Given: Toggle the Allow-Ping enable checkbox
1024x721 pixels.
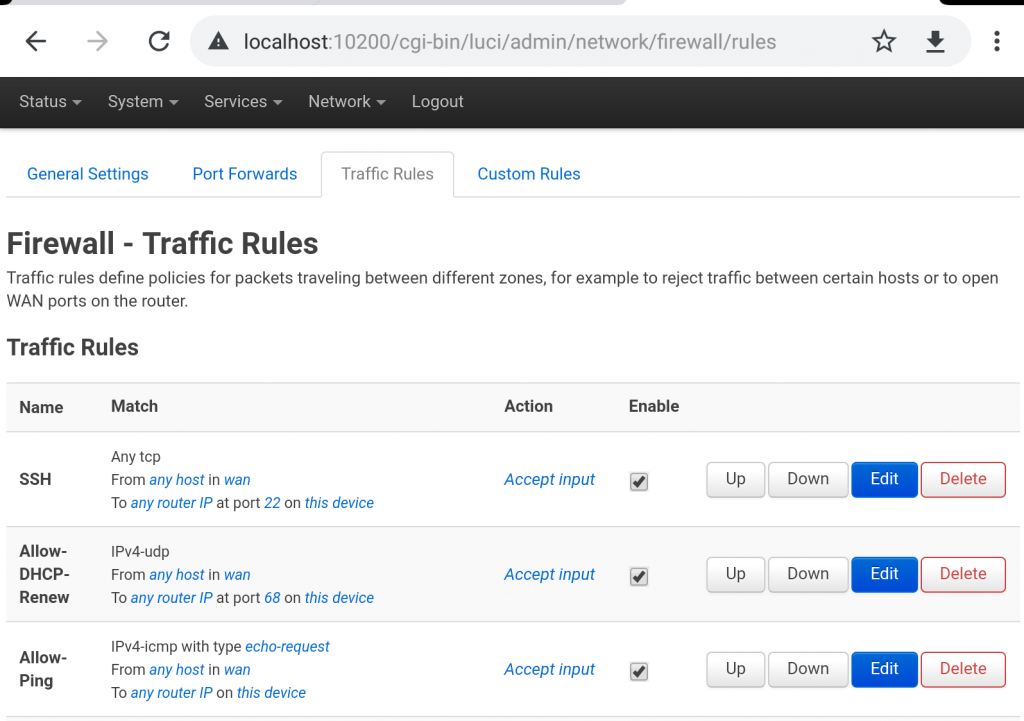Looking at the screenshot, I should pyautogui.click(x=639, y=671).
